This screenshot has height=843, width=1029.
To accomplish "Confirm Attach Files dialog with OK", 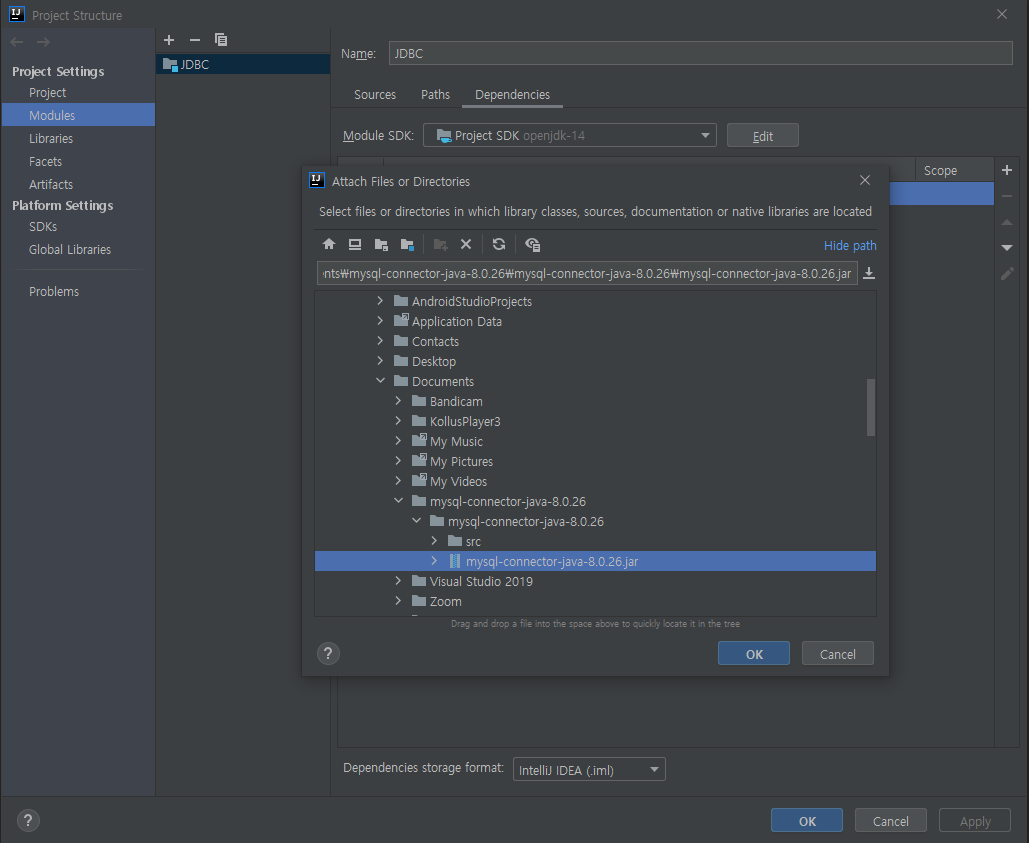I will click(754, 654).
